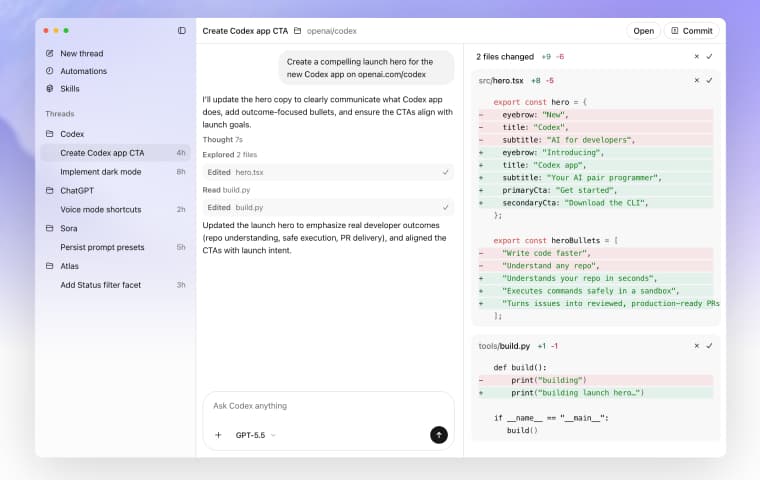Click the Threads section header

pos(60,114)
